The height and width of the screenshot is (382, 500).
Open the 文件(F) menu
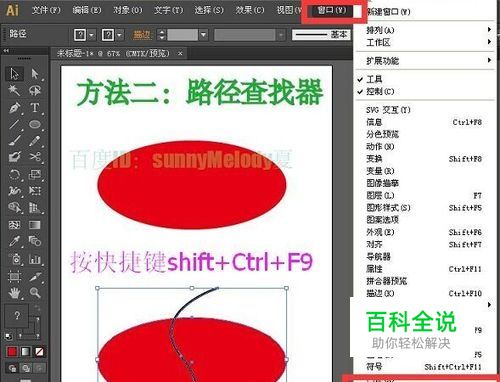(x=46, y=10)
